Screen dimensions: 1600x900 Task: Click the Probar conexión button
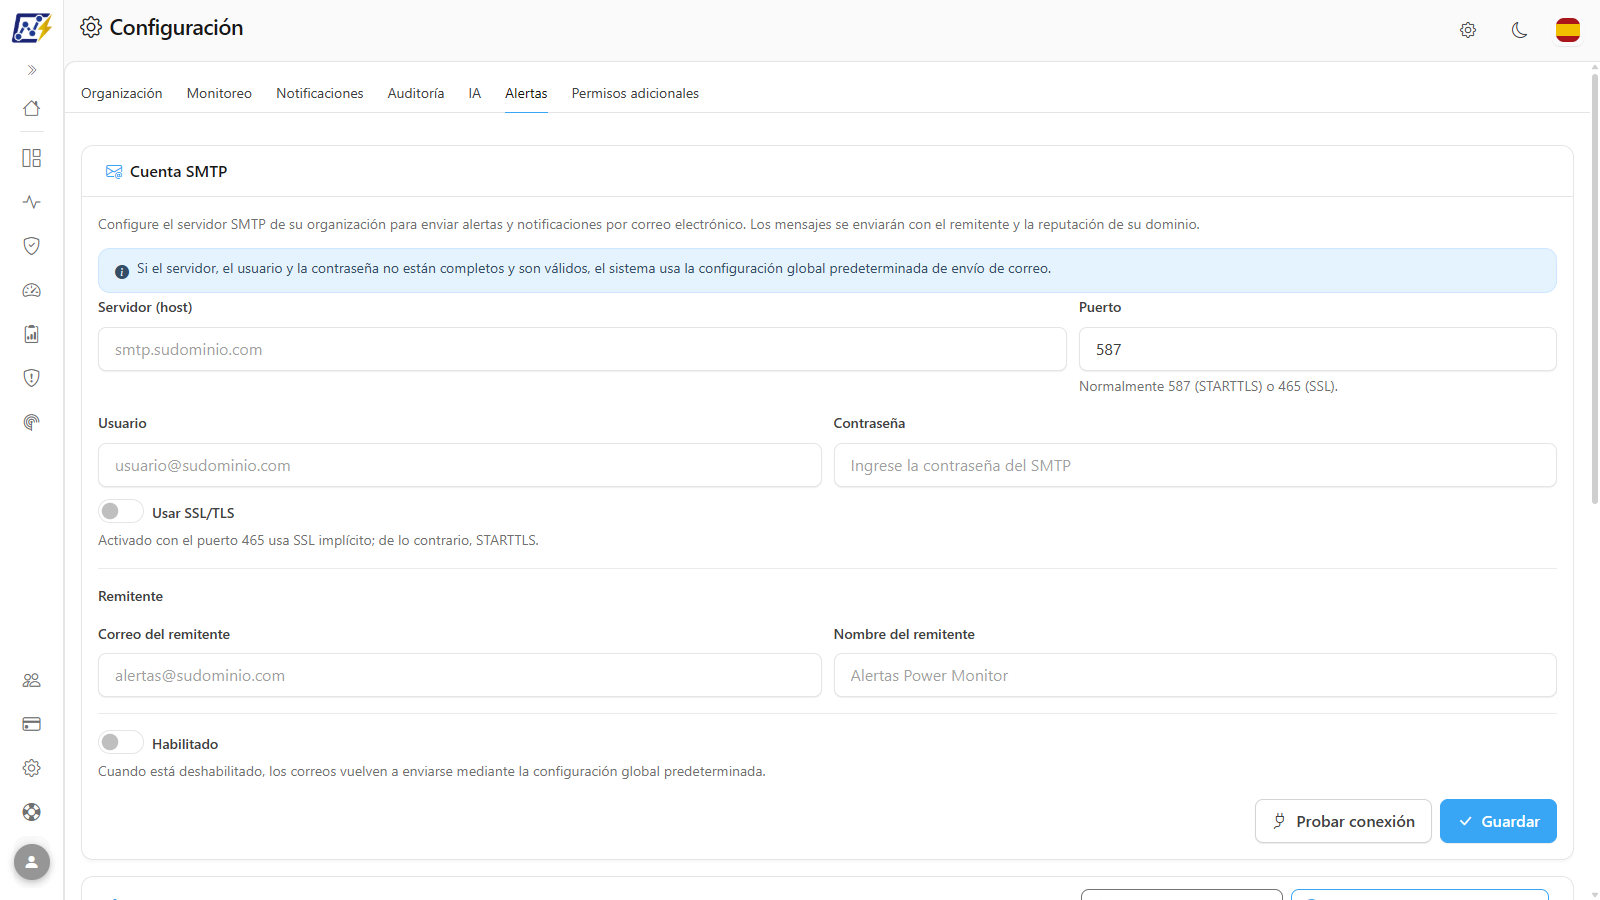pyautogui.click(x=1343, y=821)
